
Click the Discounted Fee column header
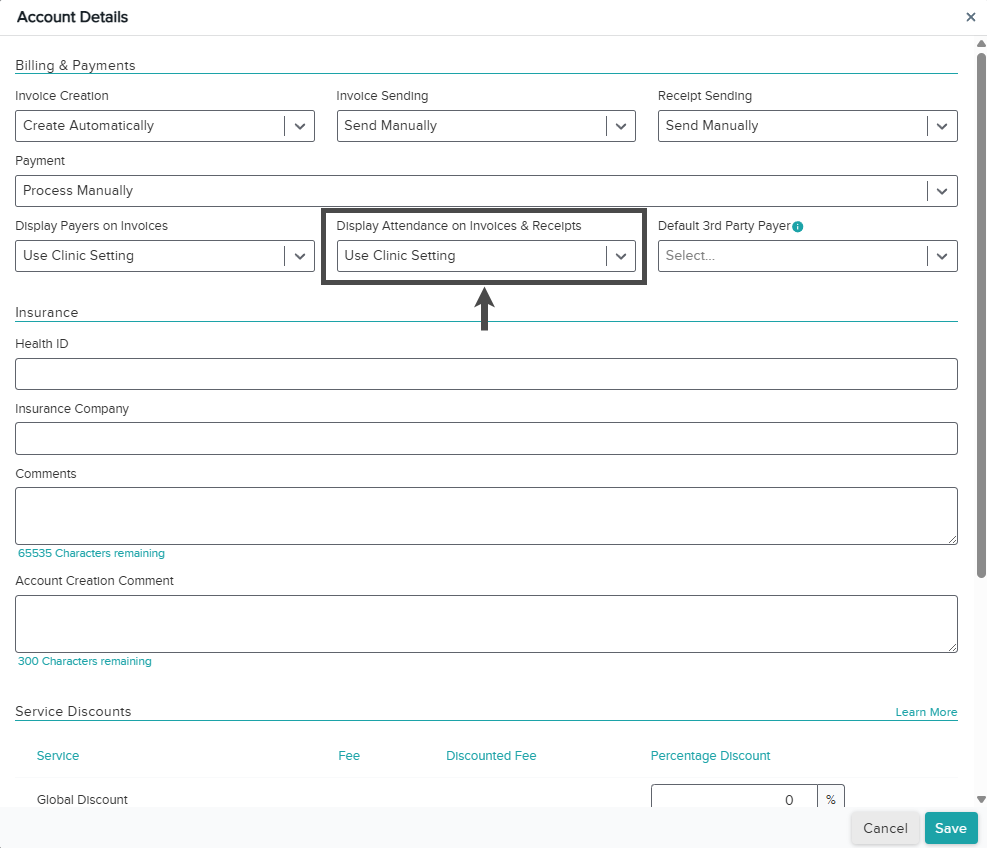pos(491,755)
